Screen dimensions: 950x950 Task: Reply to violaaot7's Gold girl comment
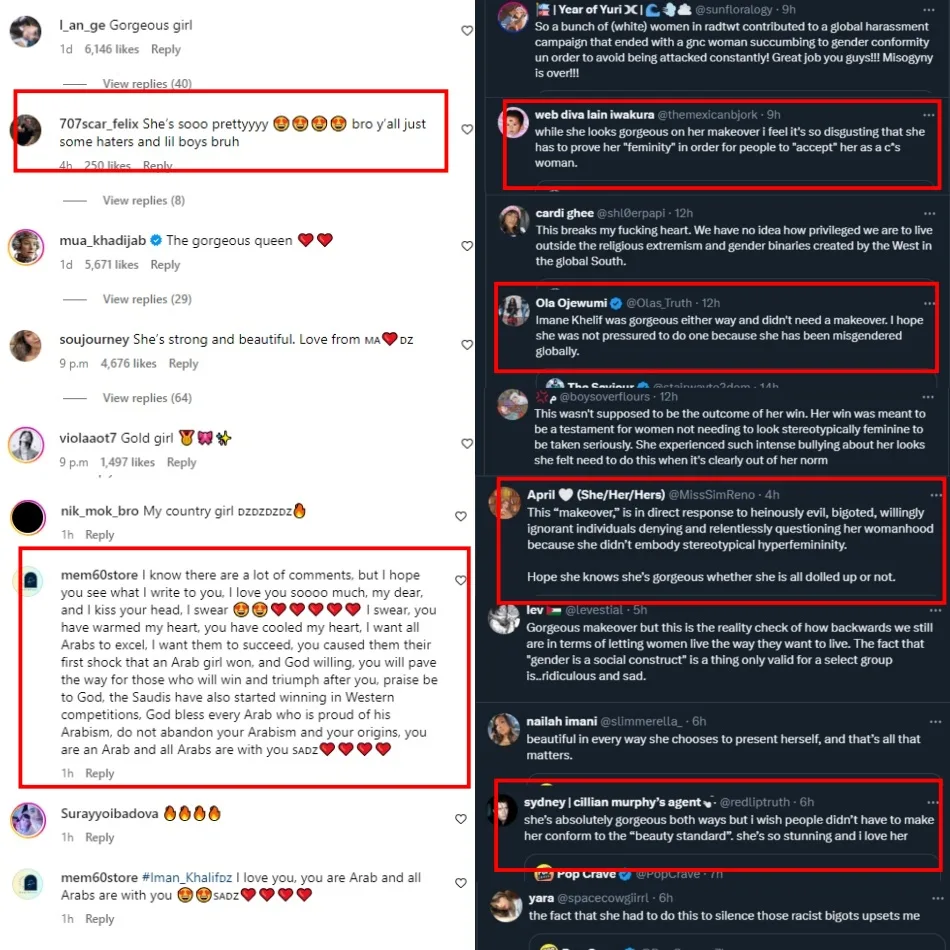181,462
